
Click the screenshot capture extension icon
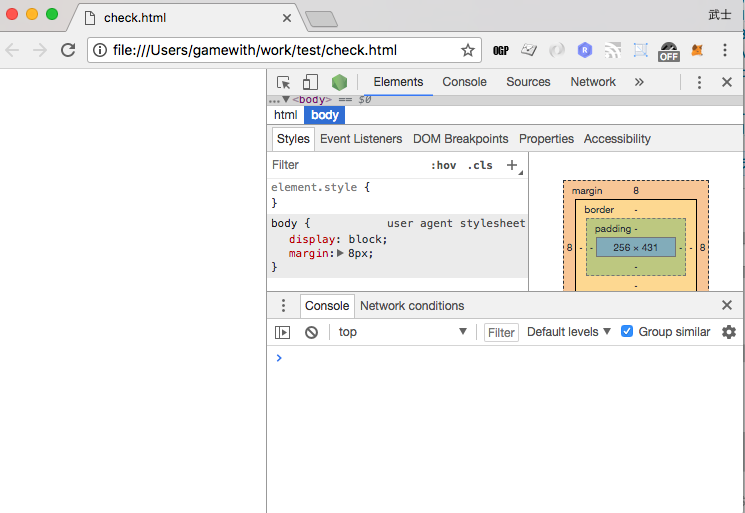[640, 50]
